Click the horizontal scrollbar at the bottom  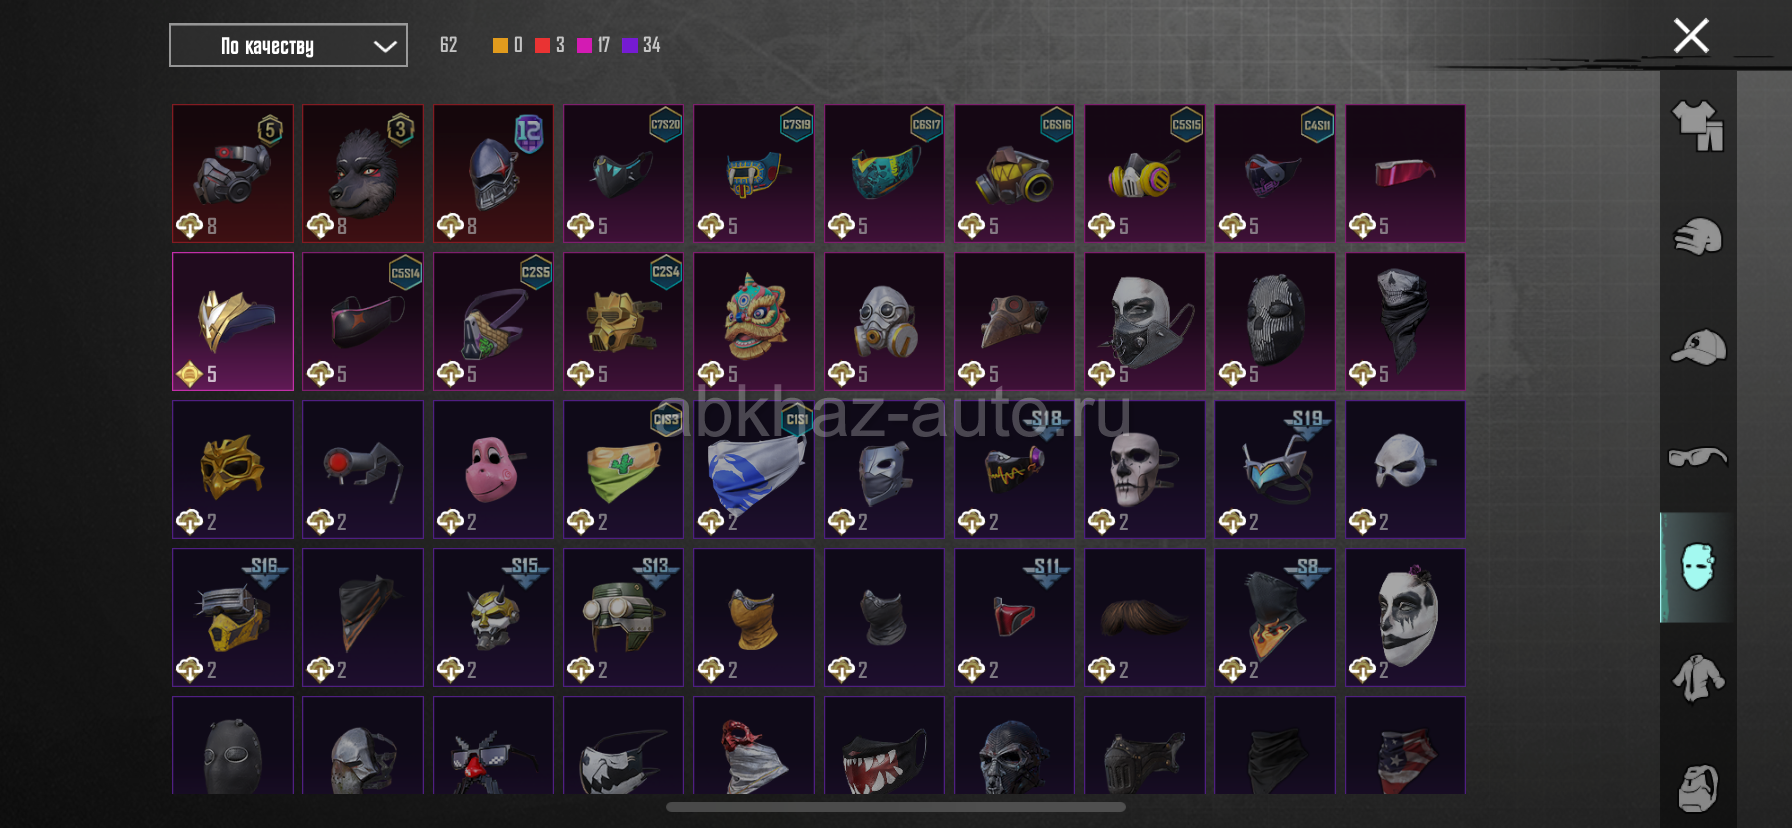pos(896,807)
